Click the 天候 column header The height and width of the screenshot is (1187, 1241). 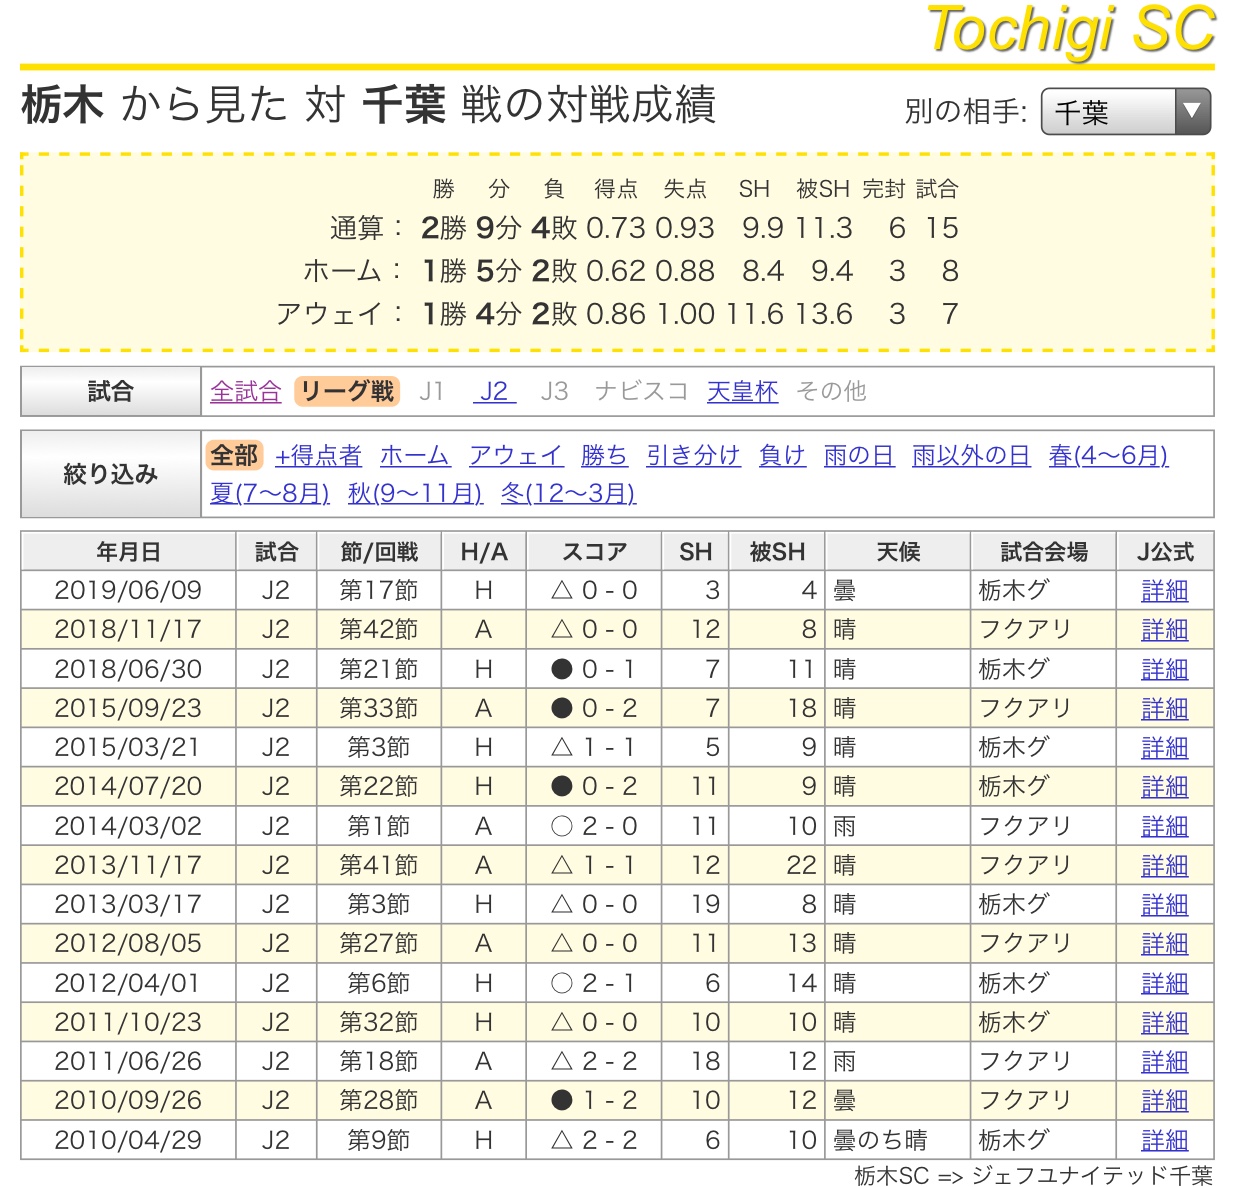[x=898, y=552]
